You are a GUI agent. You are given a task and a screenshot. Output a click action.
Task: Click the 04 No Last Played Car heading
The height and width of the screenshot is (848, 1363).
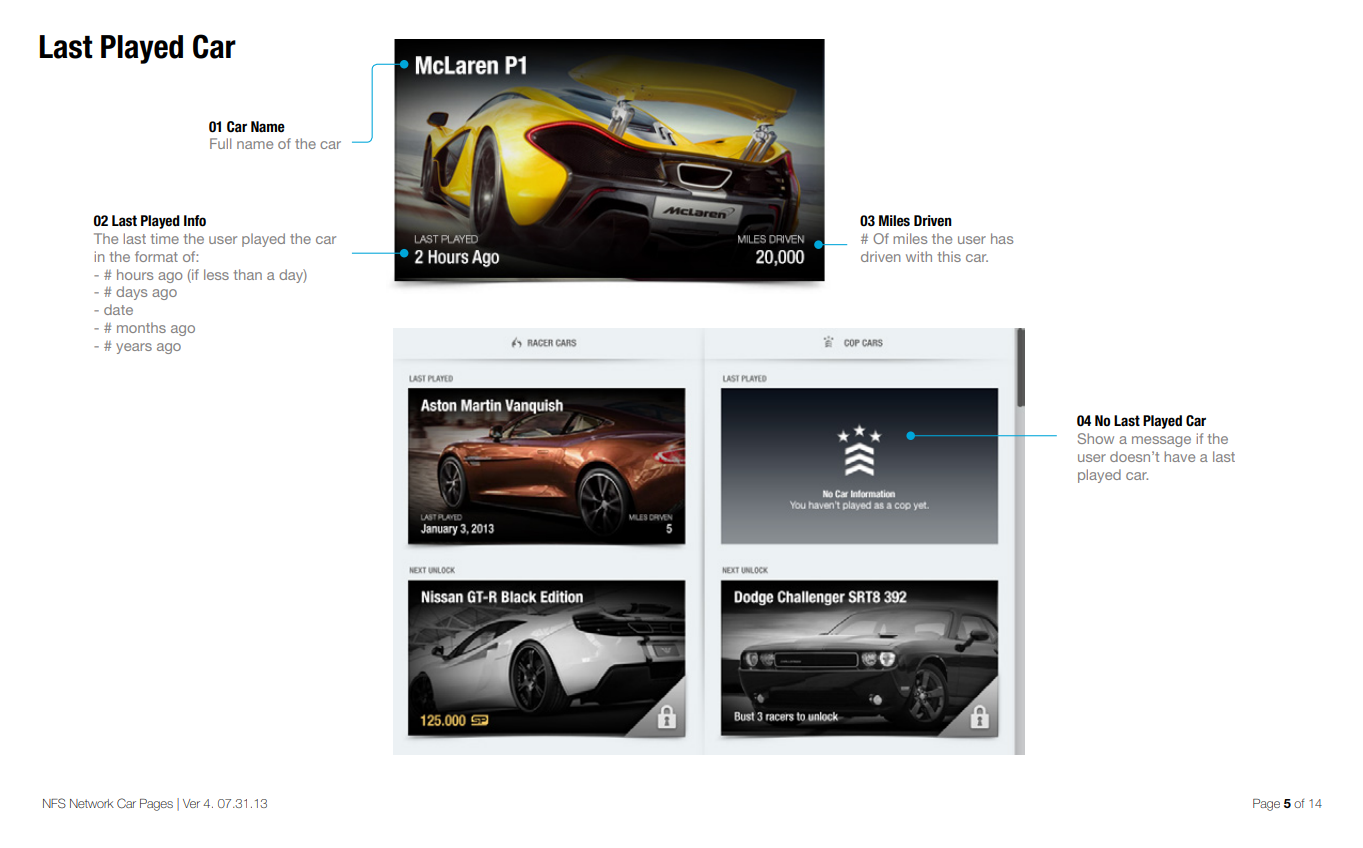[1141, 421]
